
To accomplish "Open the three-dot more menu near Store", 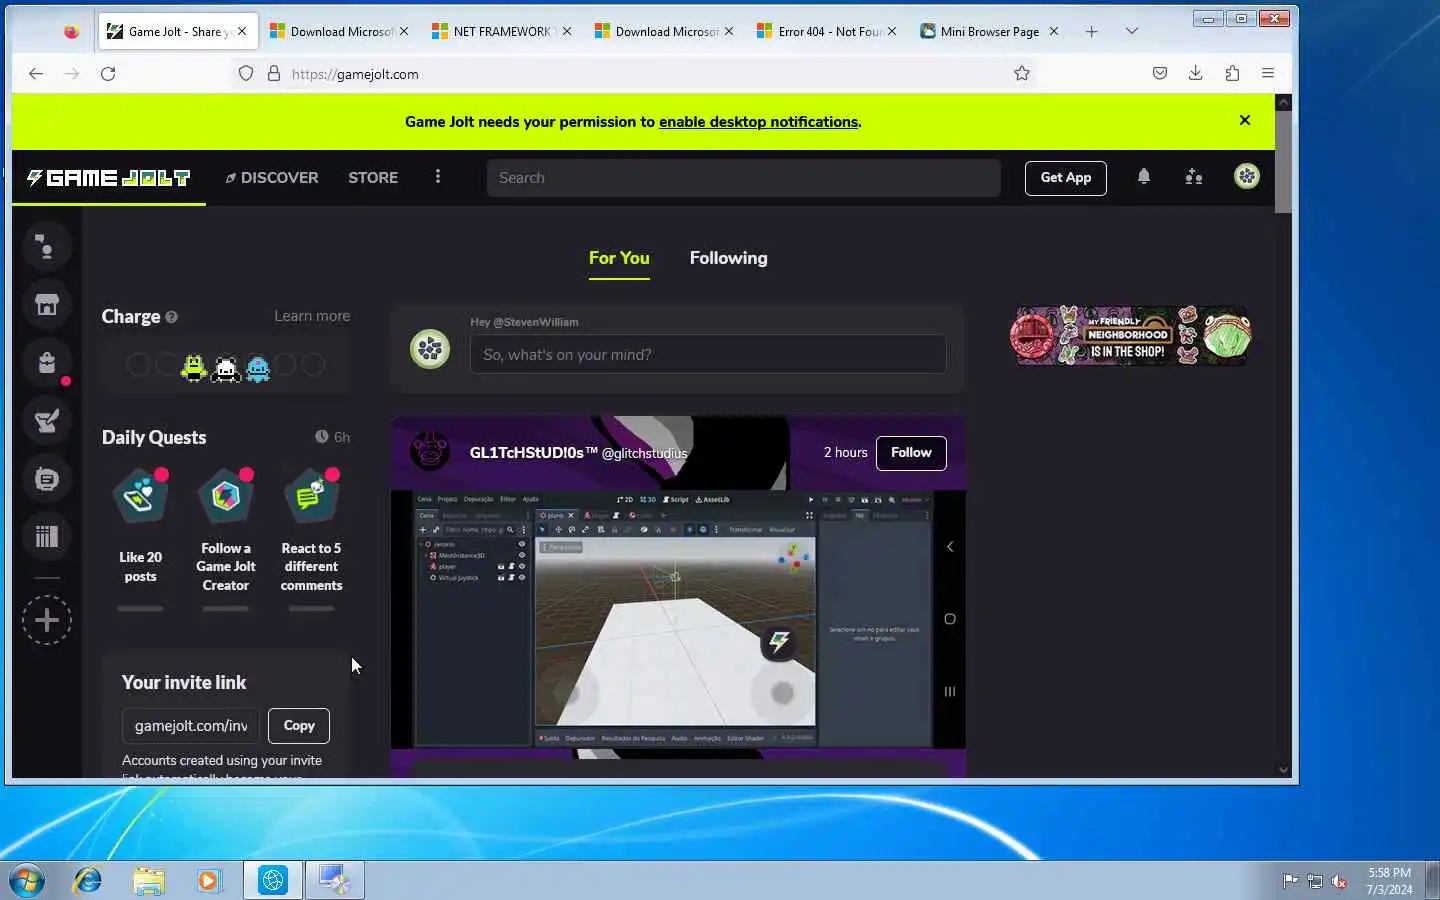I will (437, 177).
